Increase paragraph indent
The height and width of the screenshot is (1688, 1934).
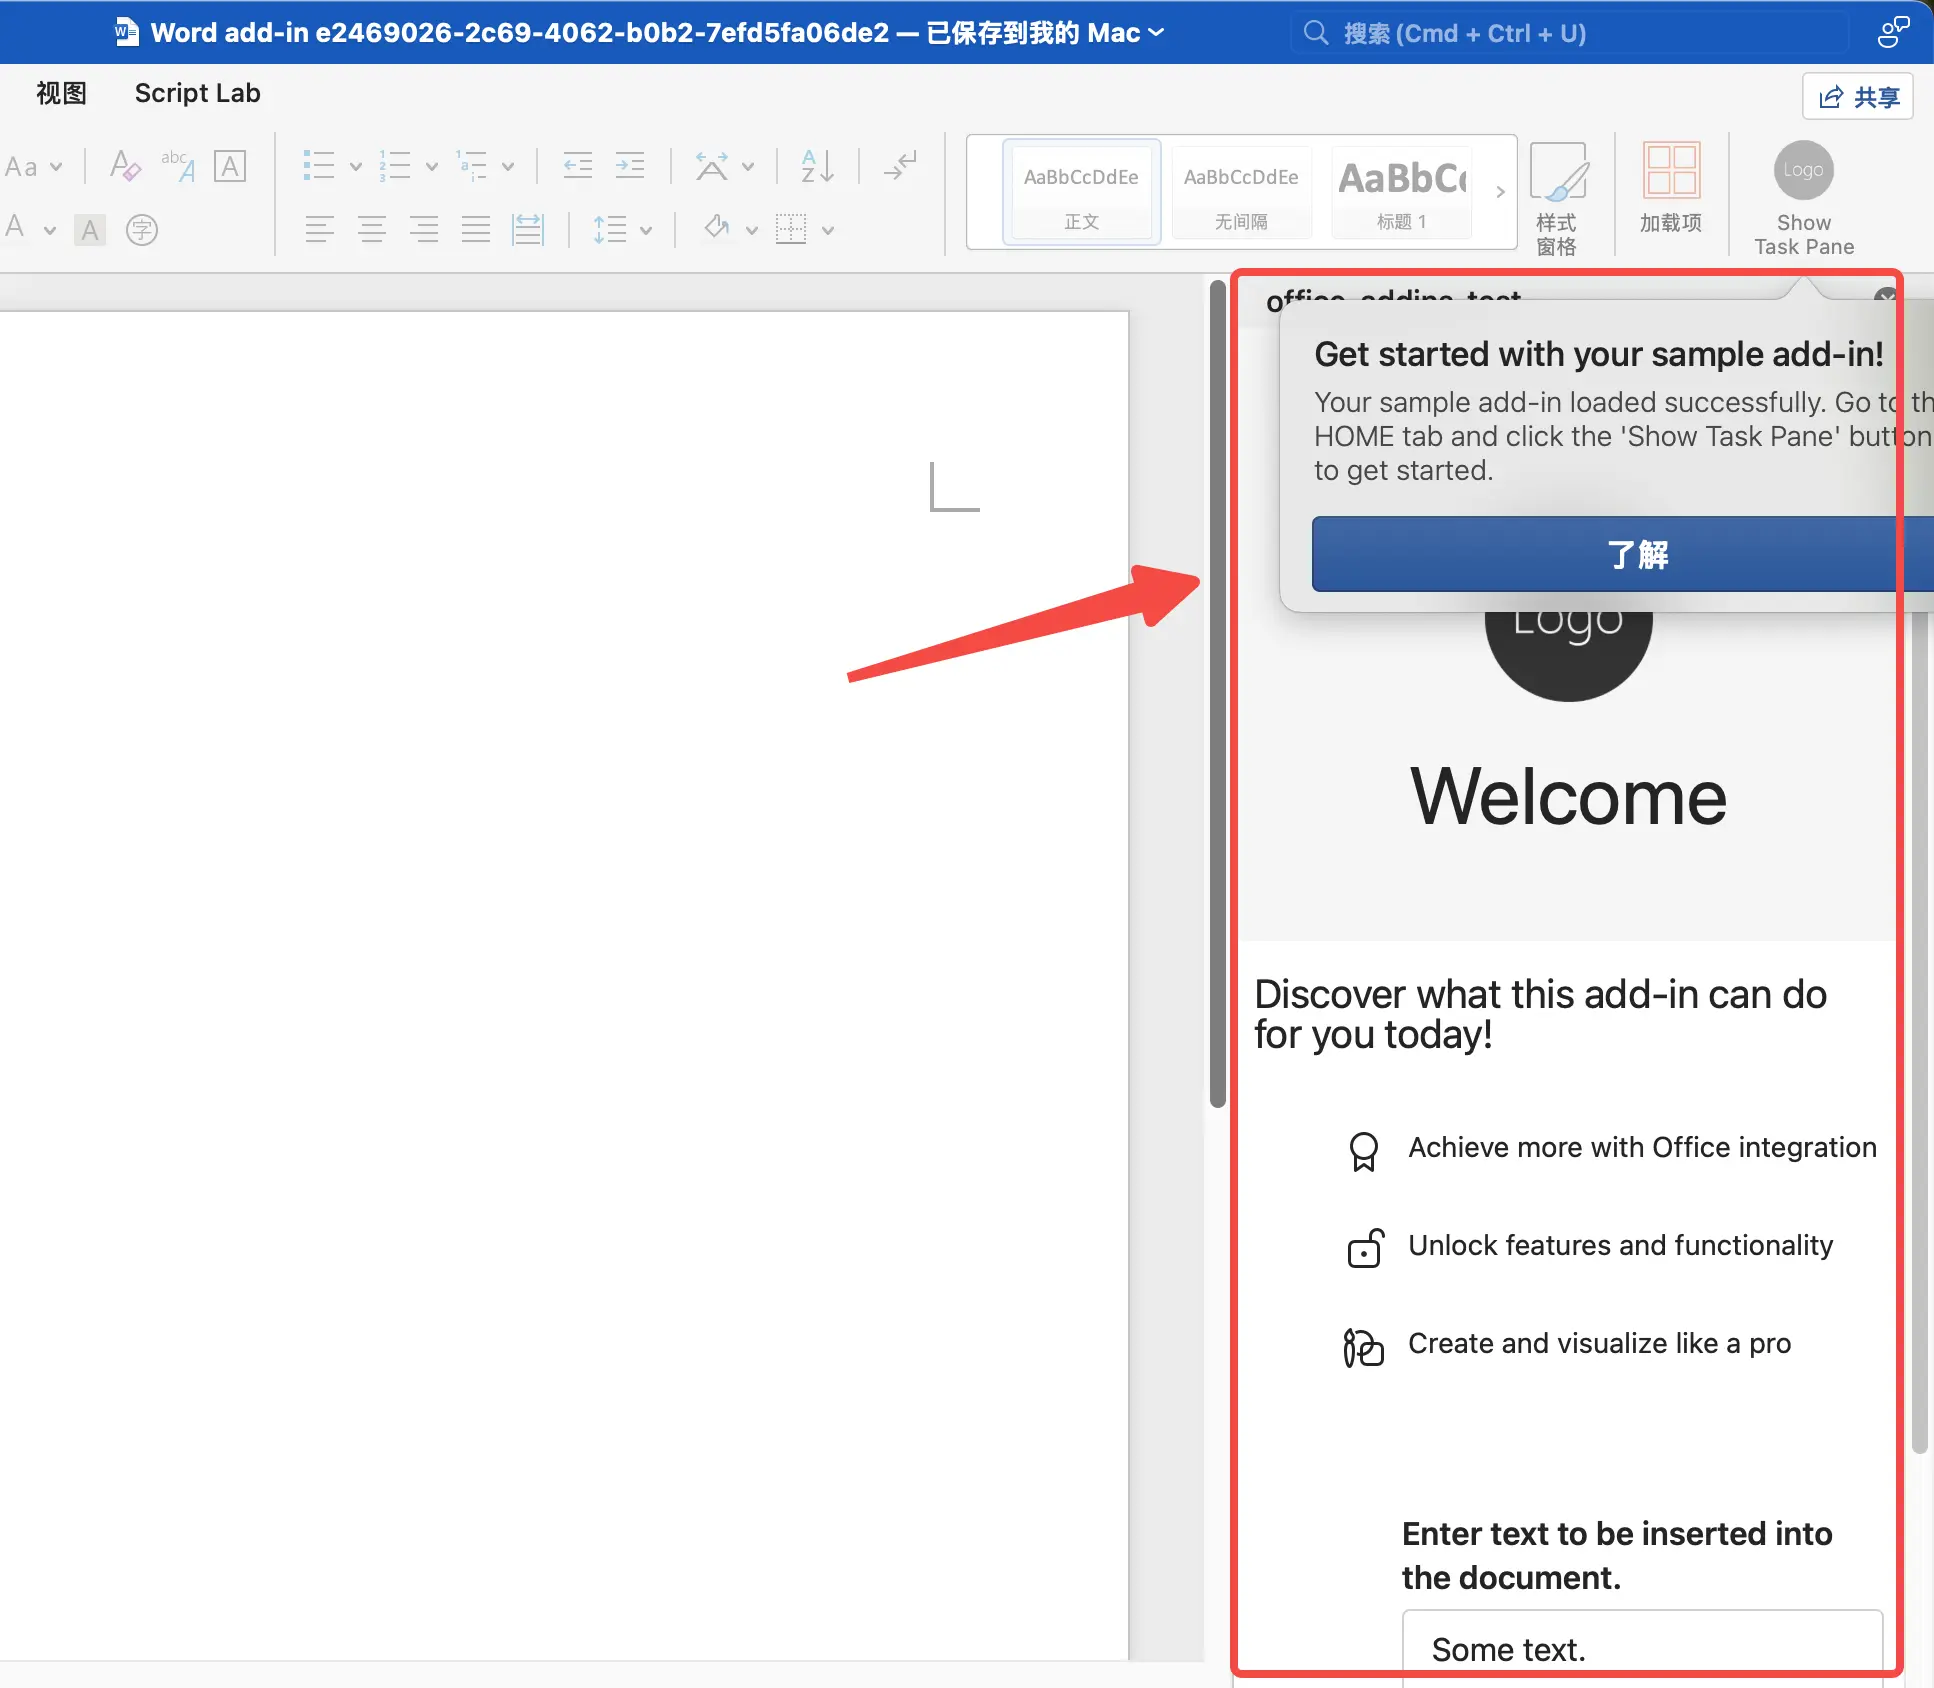click(x=630, y=166)
